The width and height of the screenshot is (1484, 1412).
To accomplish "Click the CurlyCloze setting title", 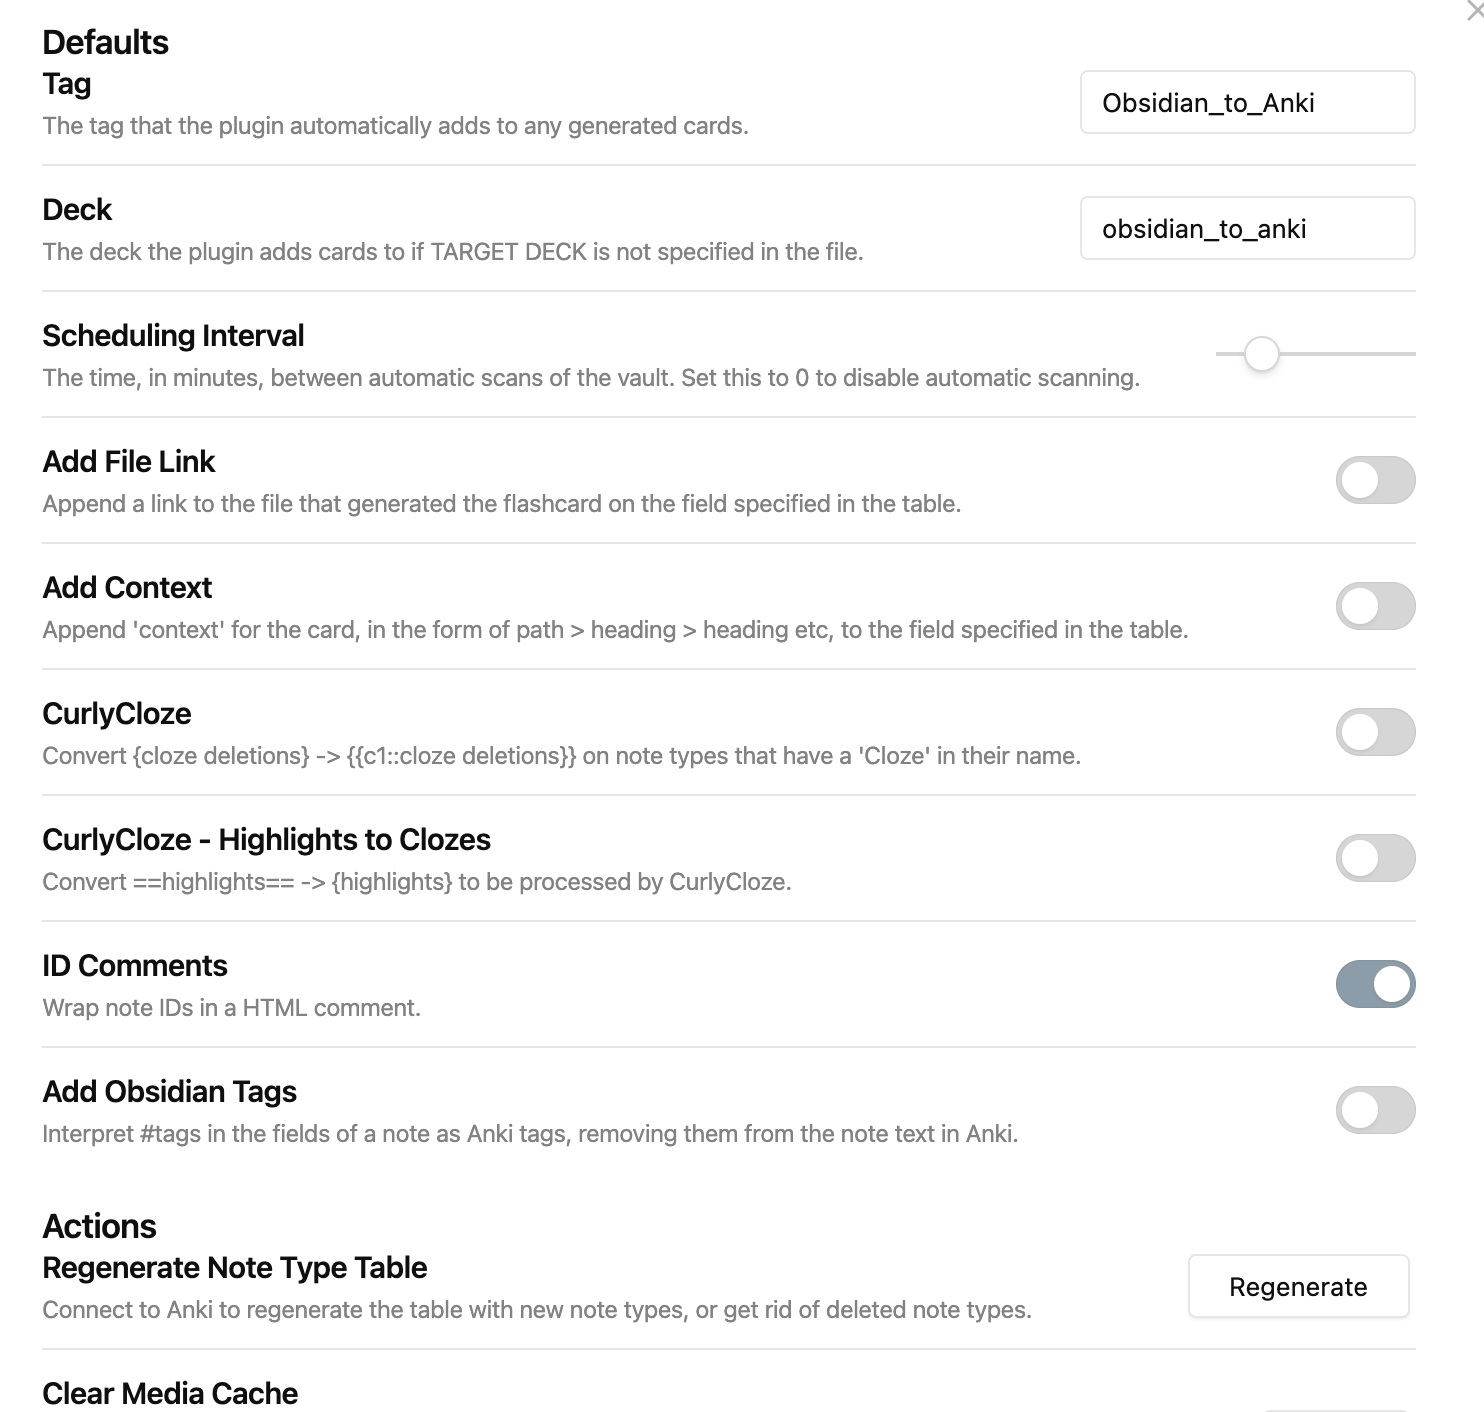I will 116,713.
